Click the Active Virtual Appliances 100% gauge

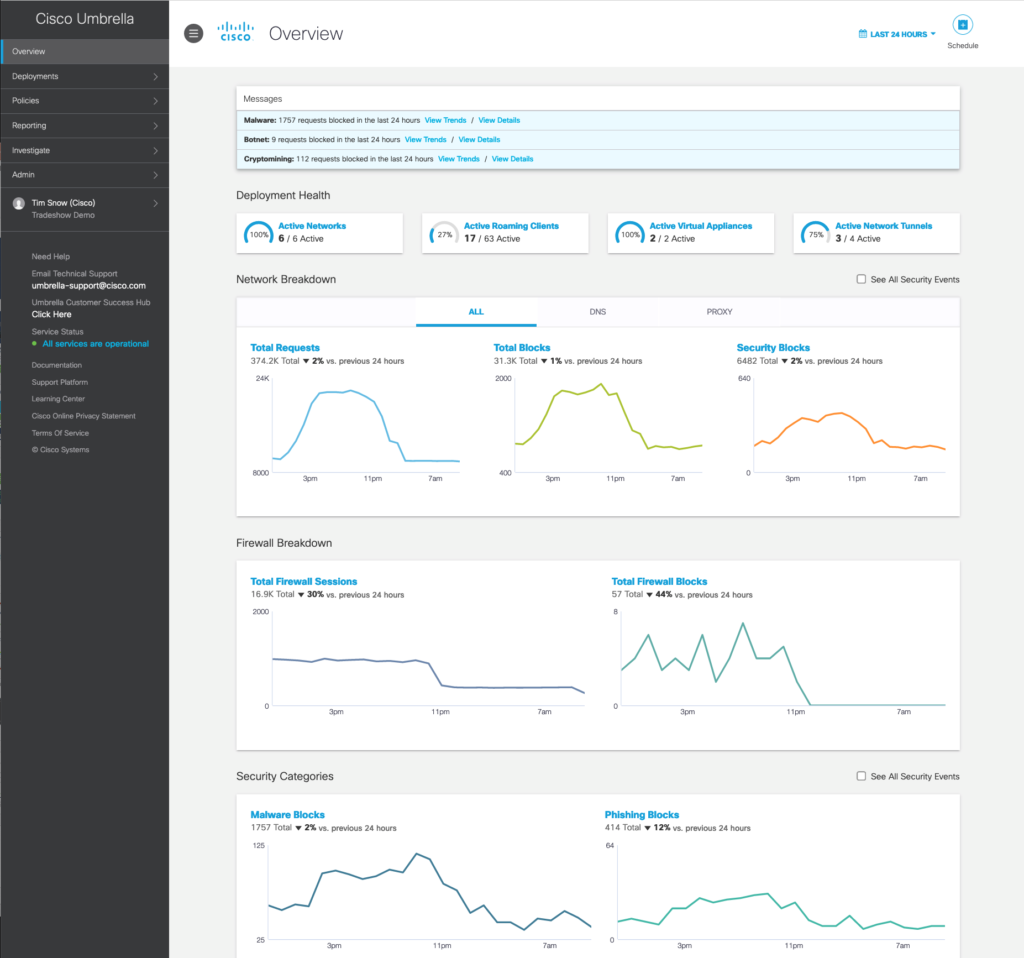(x=630, y=234)
